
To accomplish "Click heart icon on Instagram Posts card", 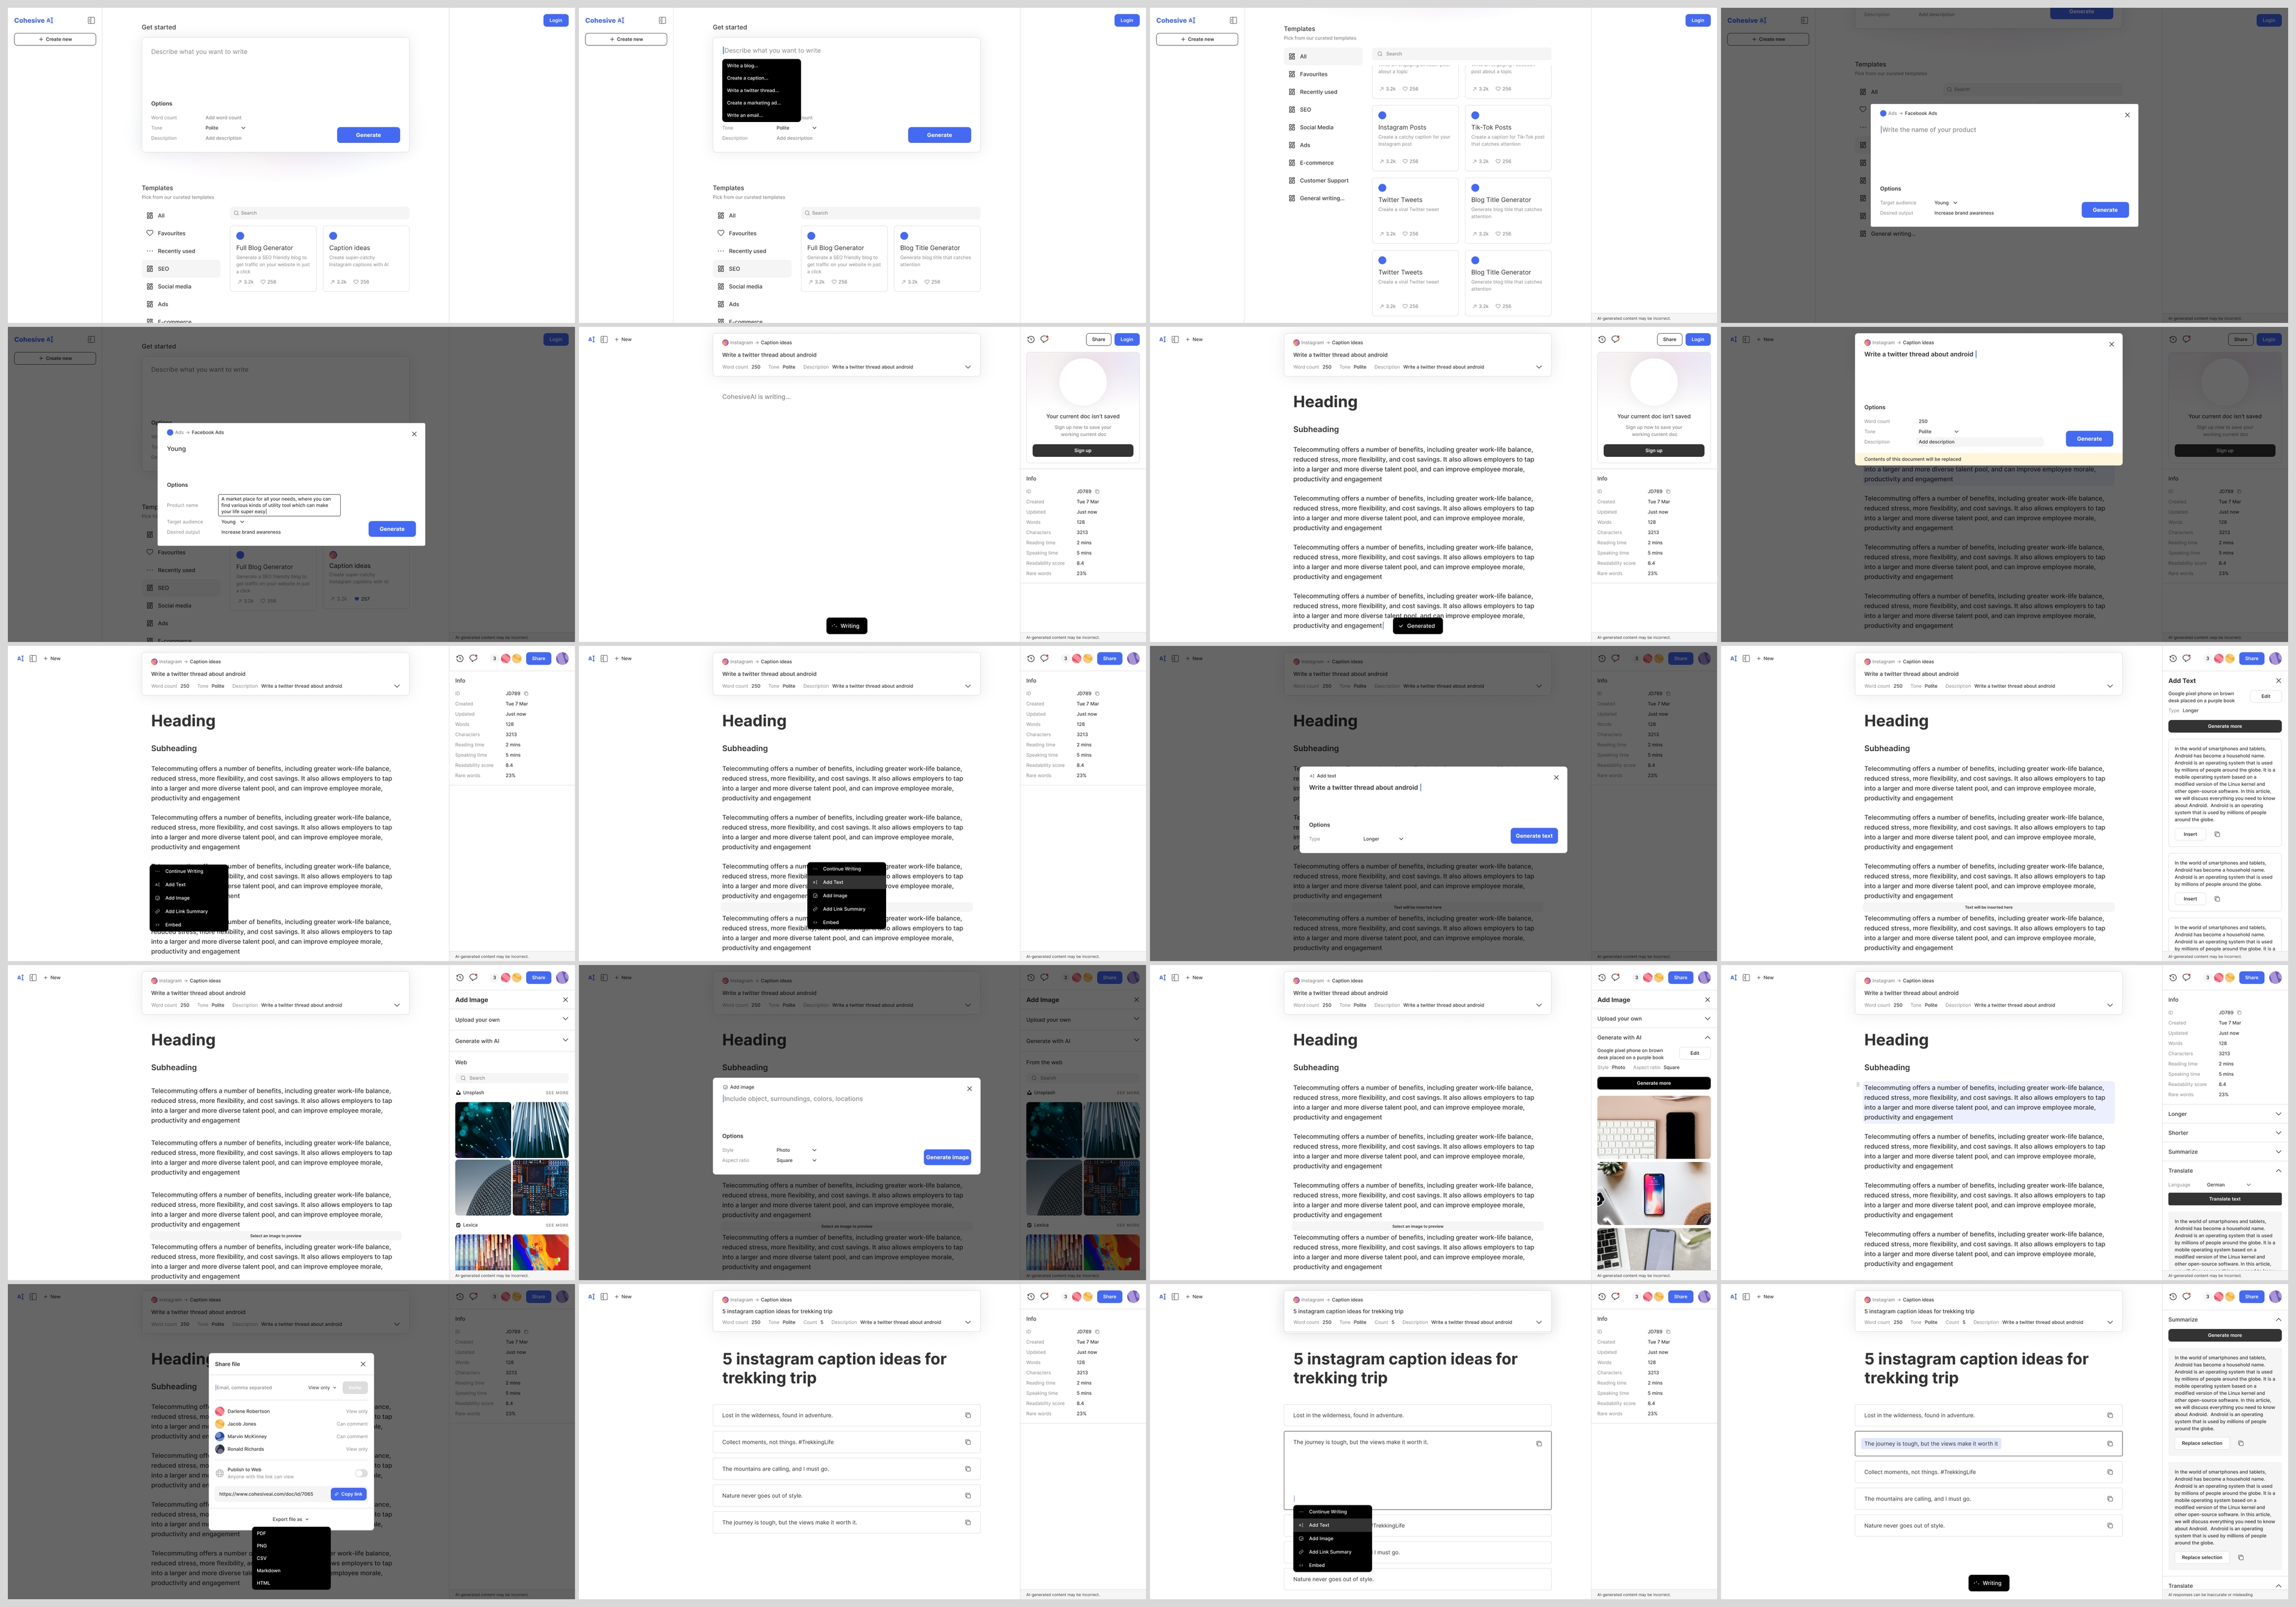I will [1404, 161].
